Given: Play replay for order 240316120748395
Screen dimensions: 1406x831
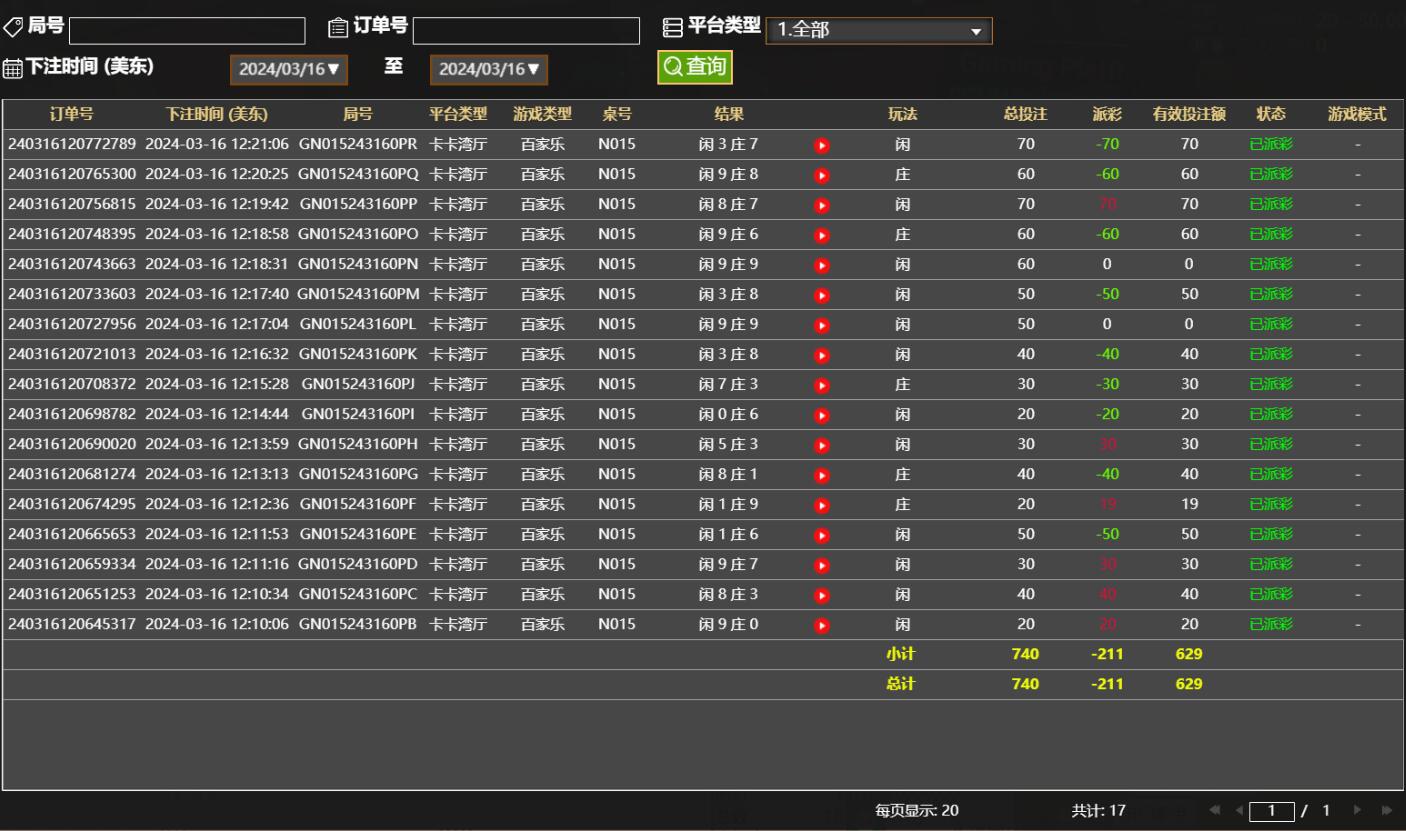Looking at the screenshot, I should [x=822, y=235].
